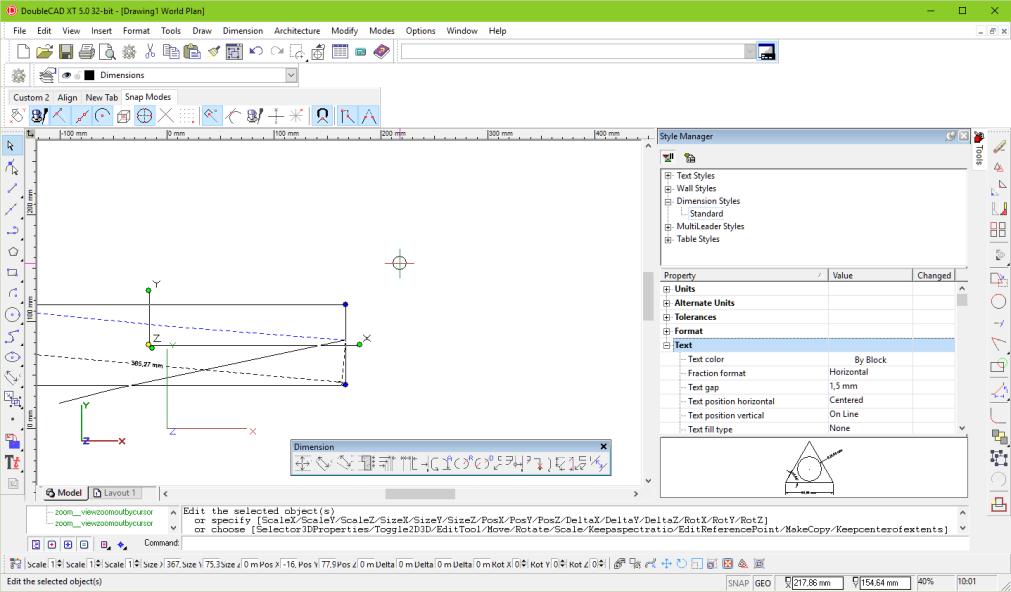The image size is (1011, 592).
Task: Expand the MultiLeader Styles node
Action: coord(669,227)
